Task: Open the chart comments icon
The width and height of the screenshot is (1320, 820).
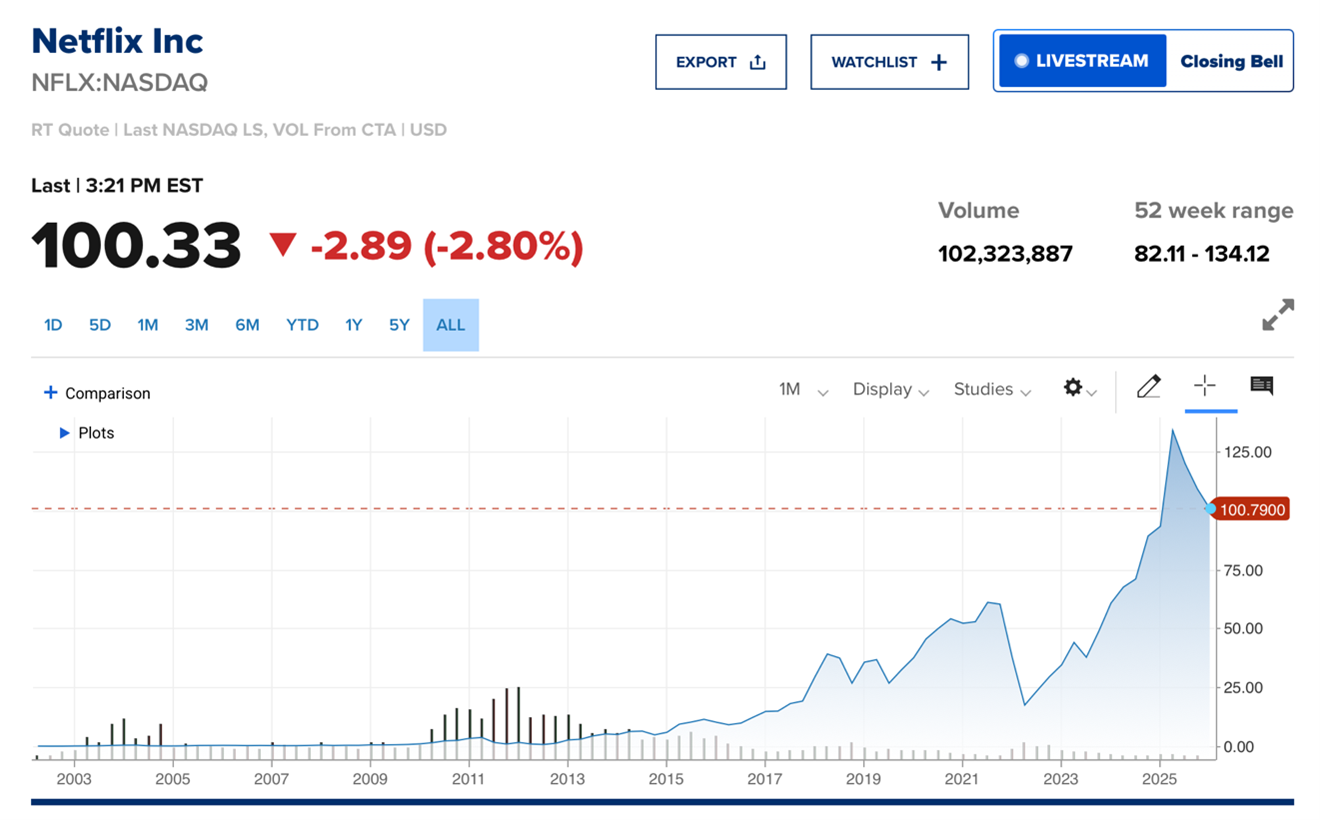Action: (x=1262, y=386)
